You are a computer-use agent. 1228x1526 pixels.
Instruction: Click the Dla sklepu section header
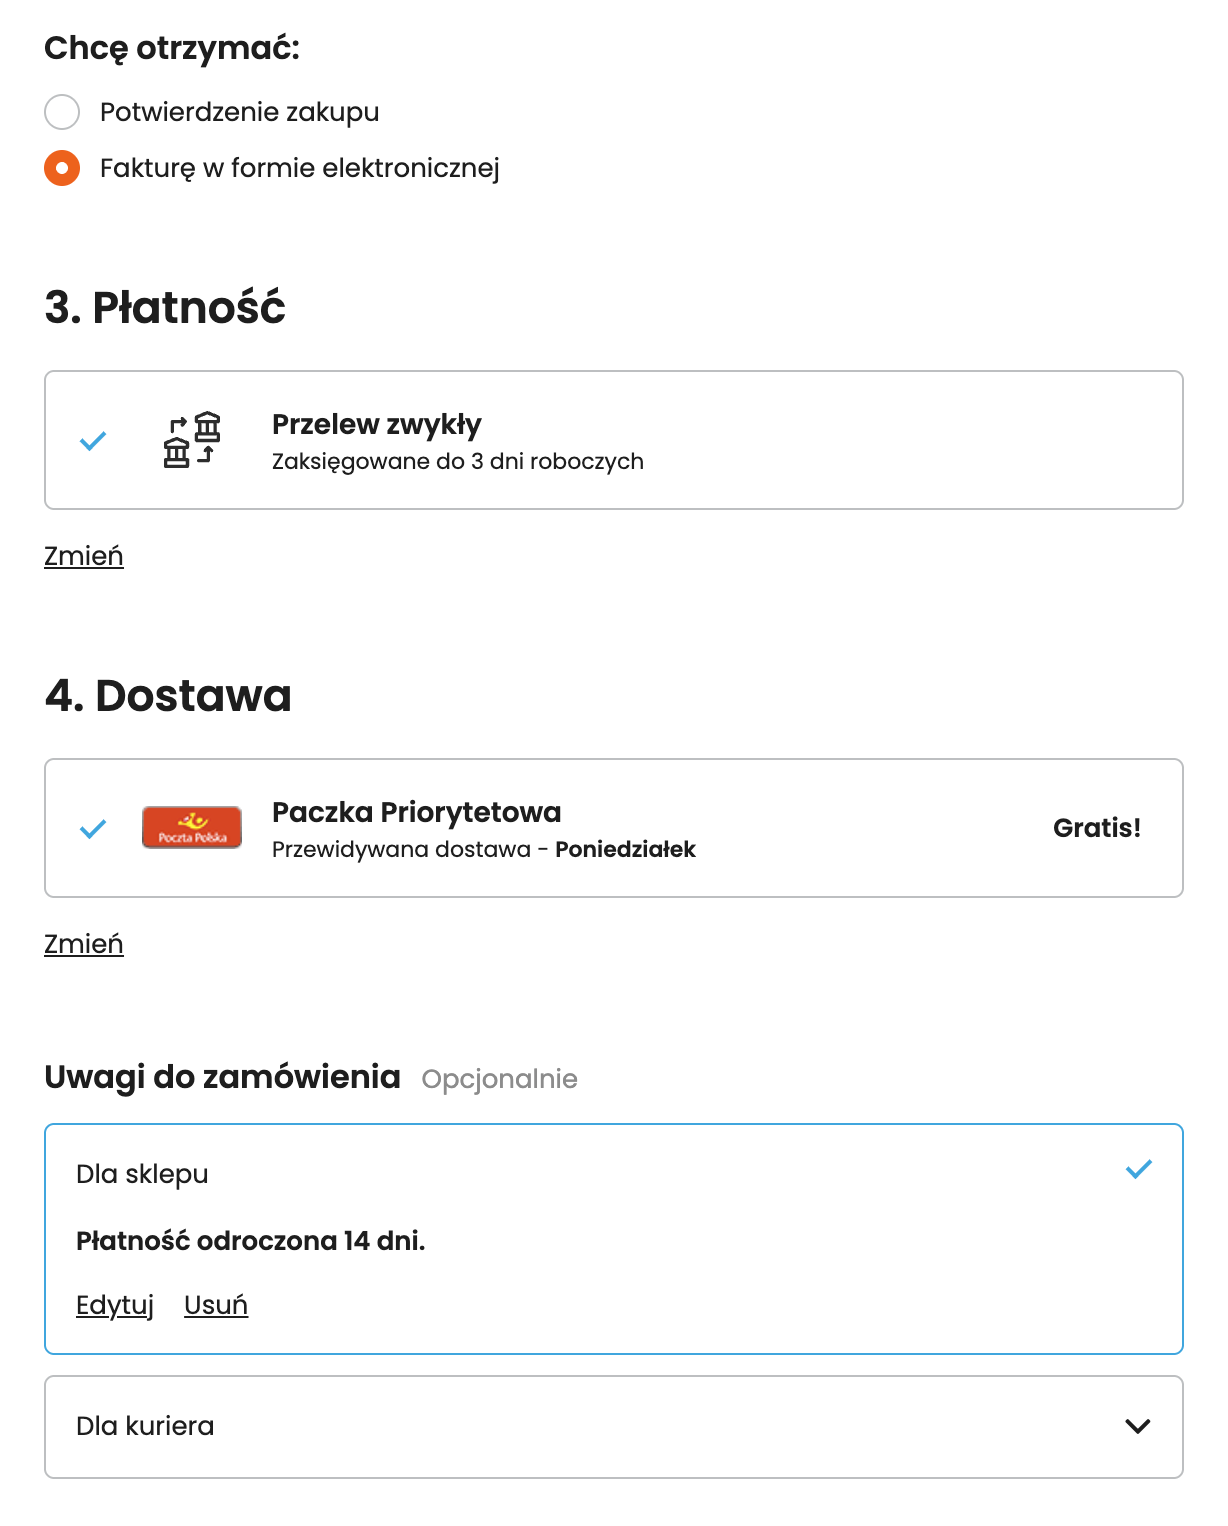tap(142, 1174)
